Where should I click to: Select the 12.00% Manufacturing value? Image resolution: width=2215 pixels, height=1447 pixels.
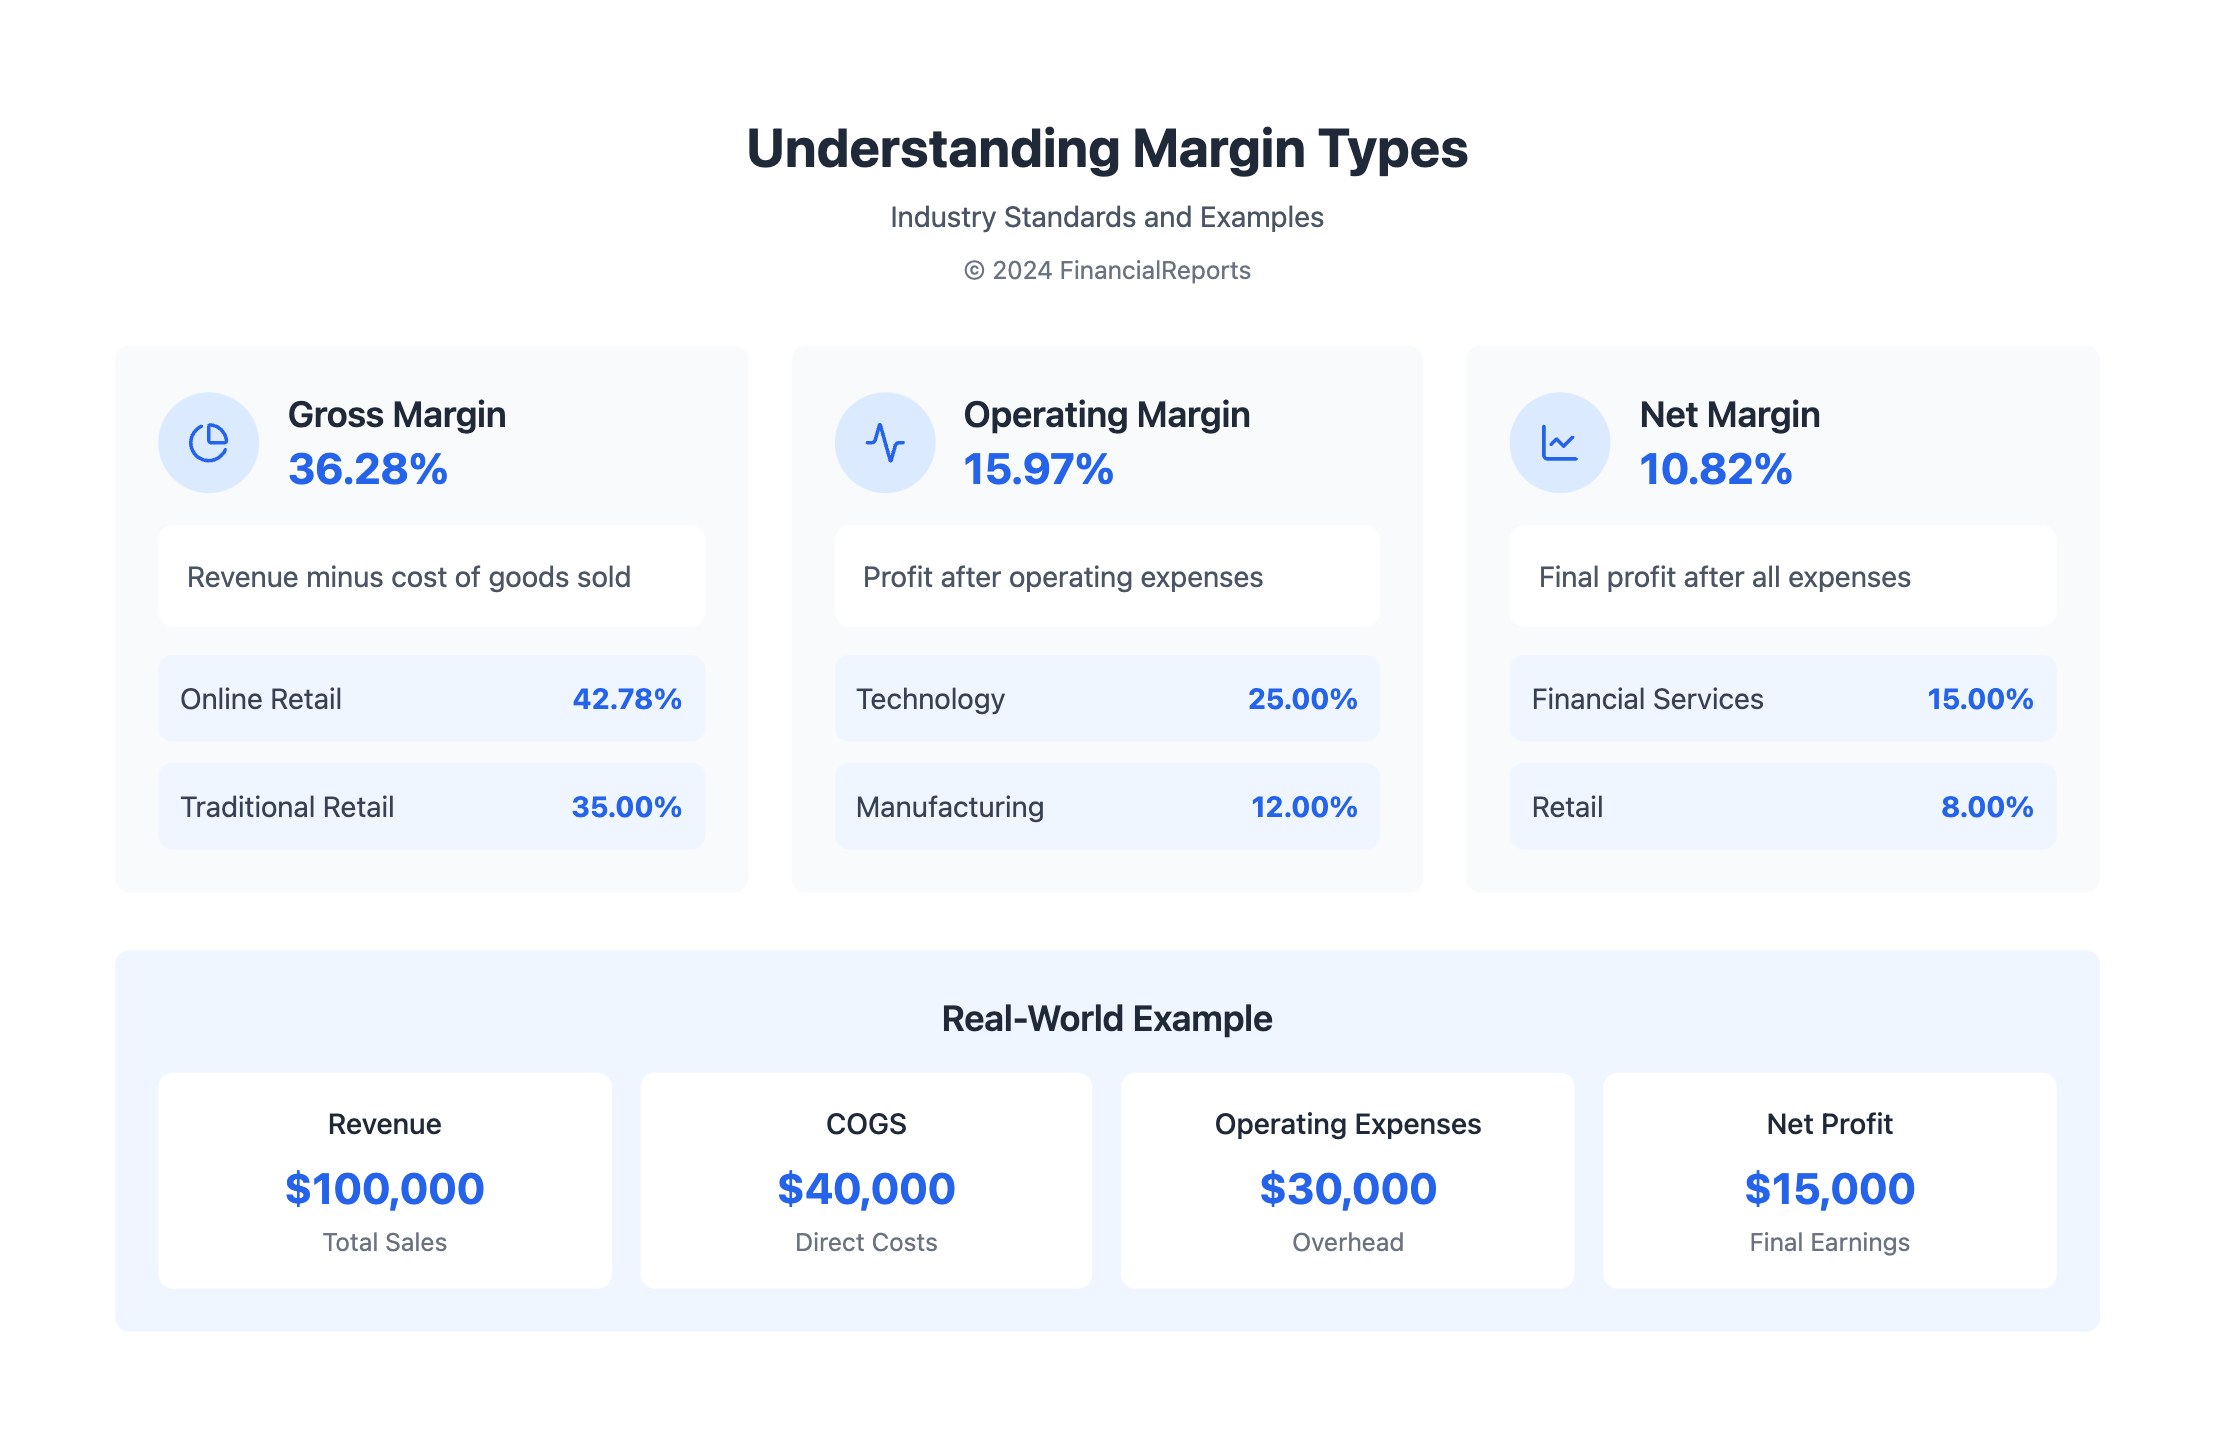coord(1305,807)
